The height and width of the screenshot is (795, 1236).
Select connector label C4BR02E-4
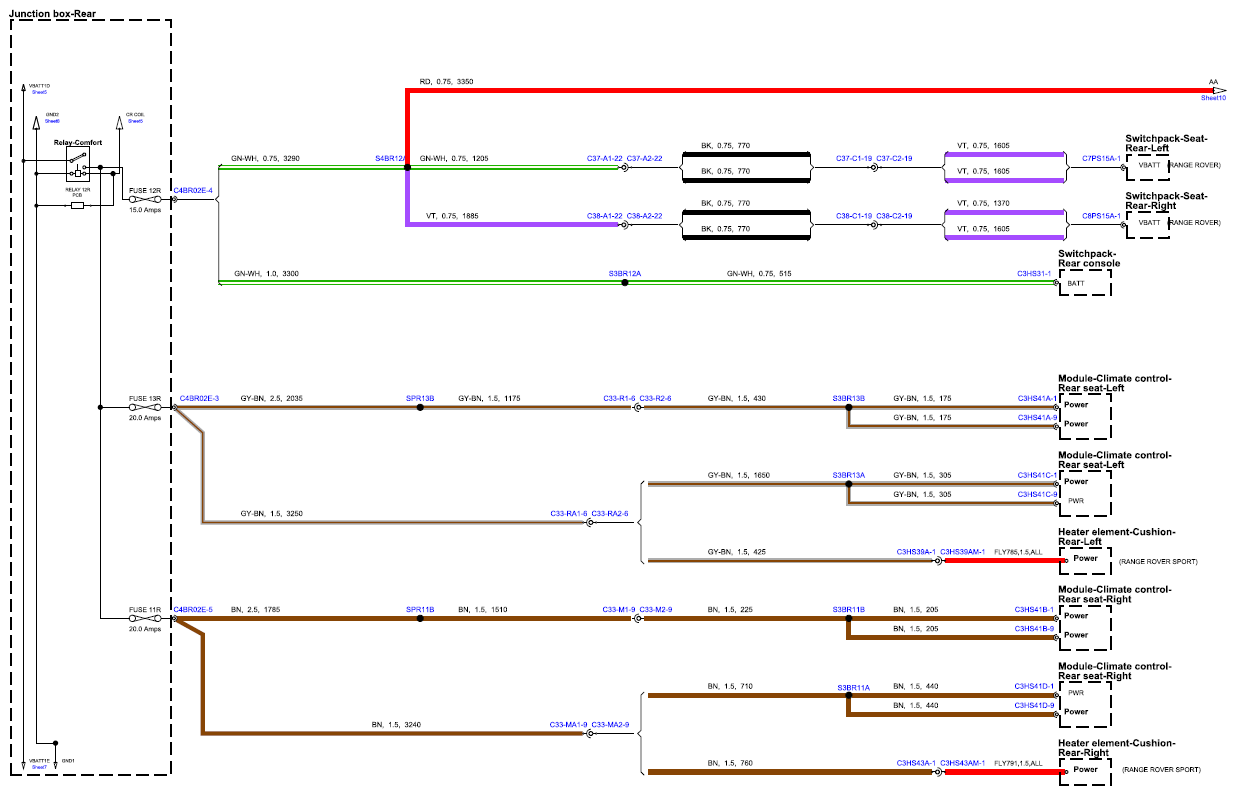pos(193,189)
